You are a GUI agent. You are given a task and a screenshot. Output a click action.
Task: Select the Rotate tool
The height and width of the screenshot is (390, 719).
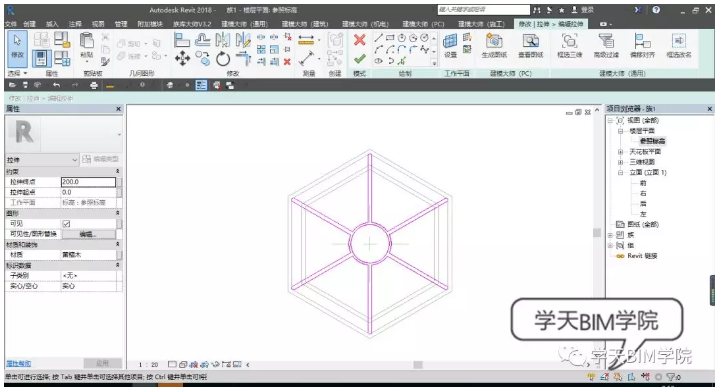point(223,58)
